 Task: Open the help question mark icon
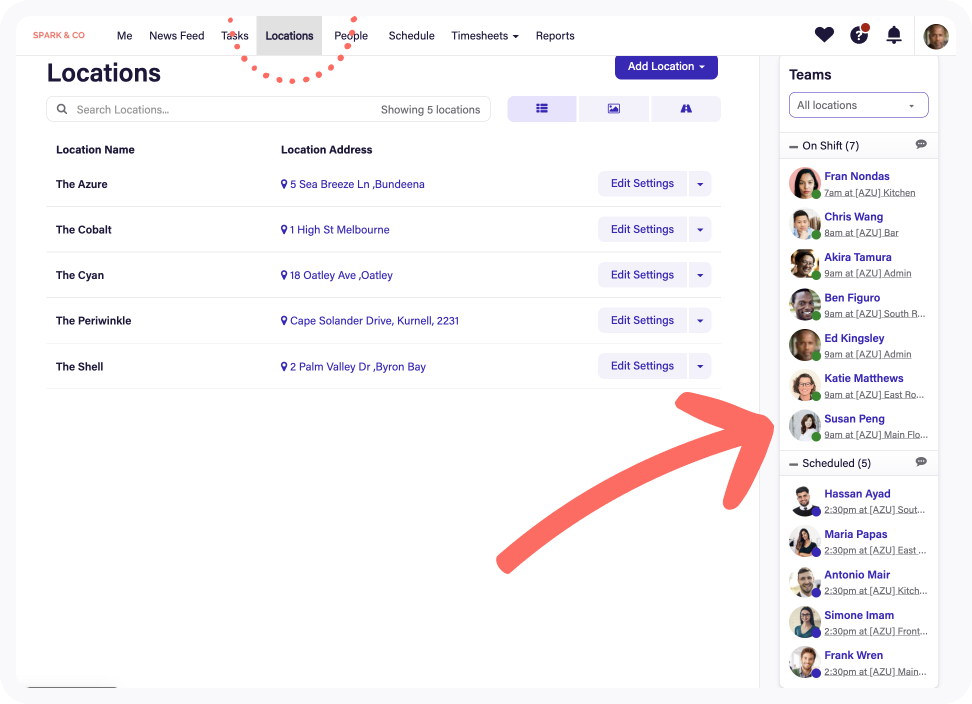click(859, 35)
